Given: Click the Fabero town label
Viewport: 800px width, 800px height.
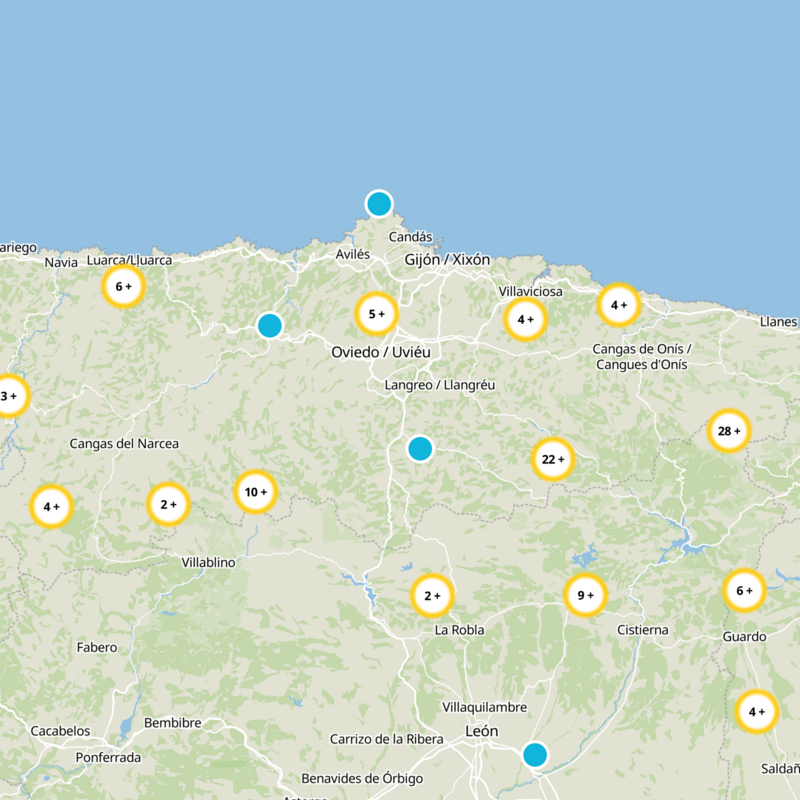Looking at the screenshot, I should pyautogui.click(x=97, y=647).
